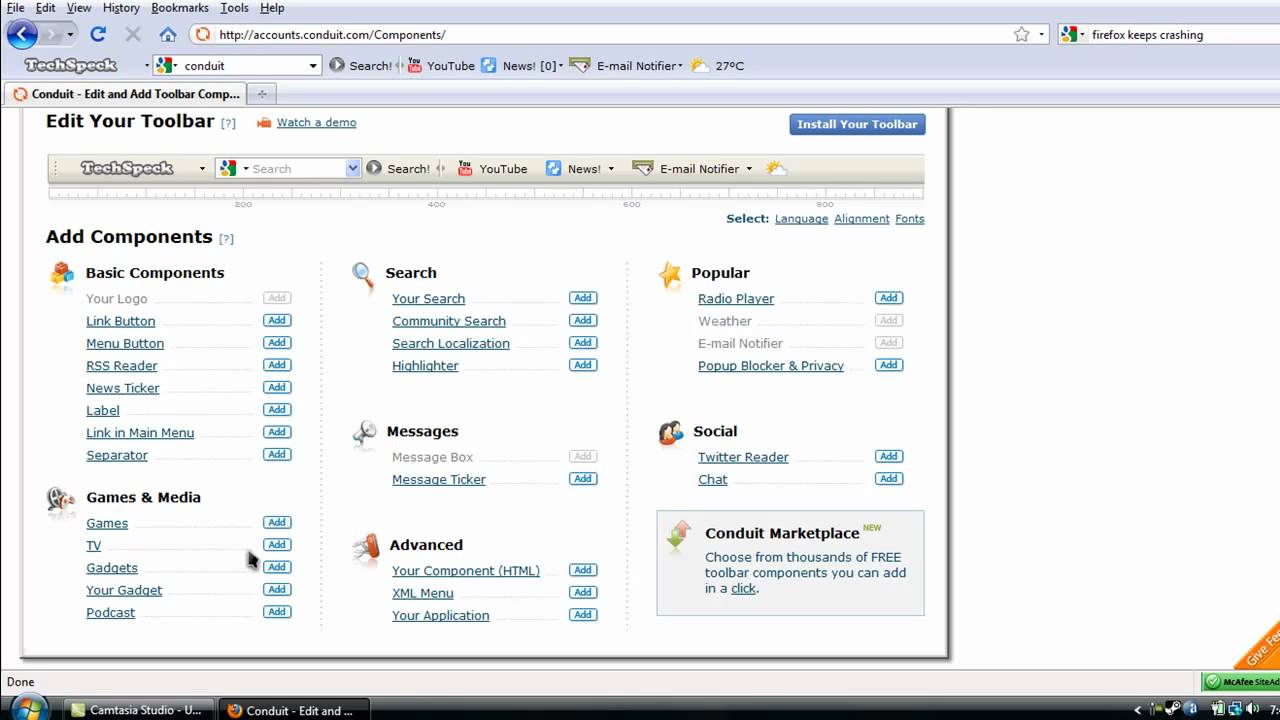Click the Popular star section icon
Viewport: 1280px width, 720px height.
click(670, 274)
